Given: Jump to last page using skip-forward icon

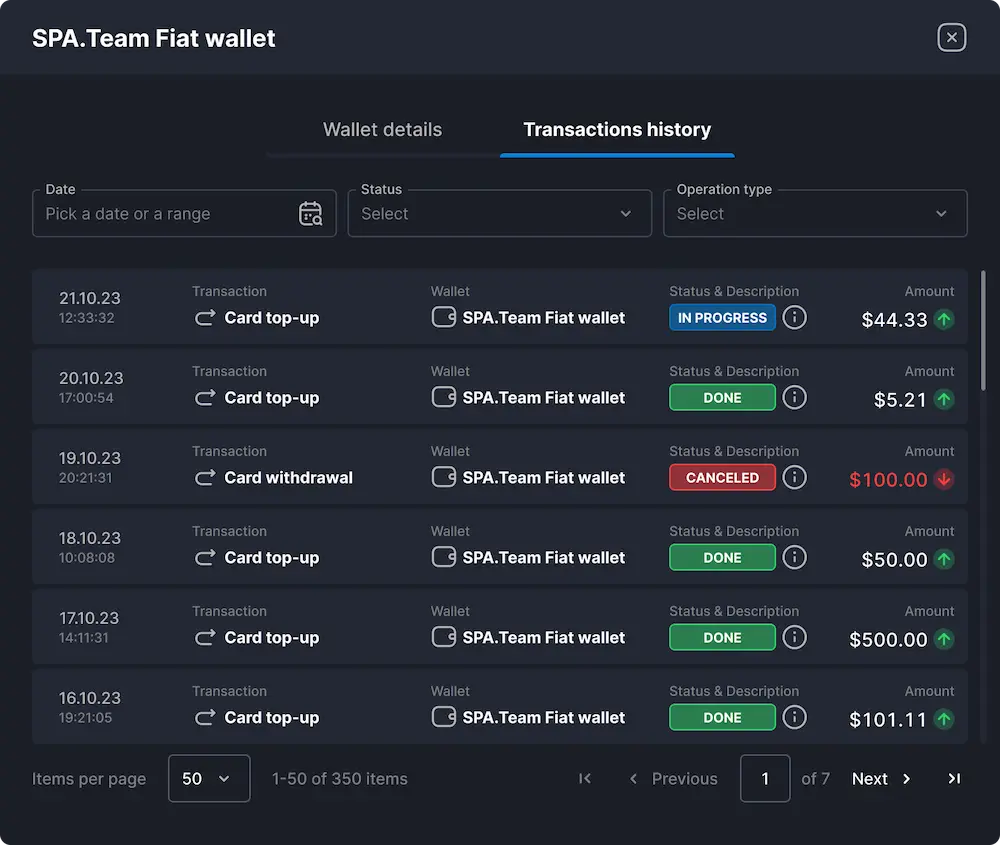Looking at the screenshot, I should point(954,778).
